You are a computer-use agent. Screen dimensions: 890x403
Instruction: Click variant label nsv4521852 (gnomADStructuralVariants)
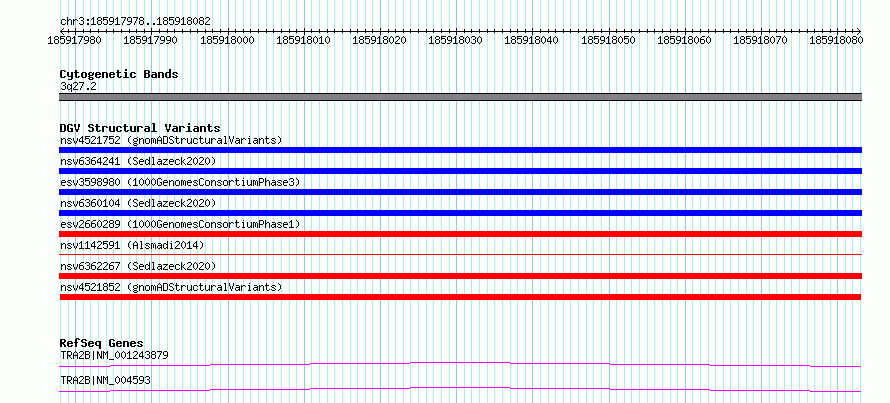pos(171,287)
